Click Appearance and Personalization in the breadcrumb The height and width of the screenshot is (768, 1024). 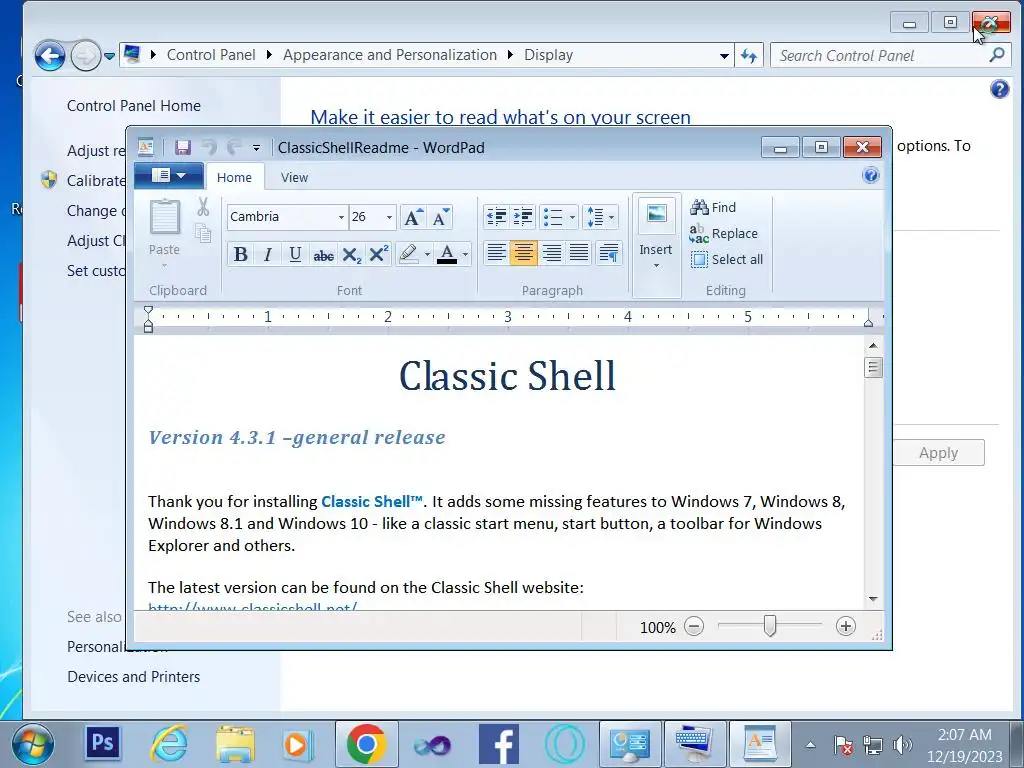[390, 55]
